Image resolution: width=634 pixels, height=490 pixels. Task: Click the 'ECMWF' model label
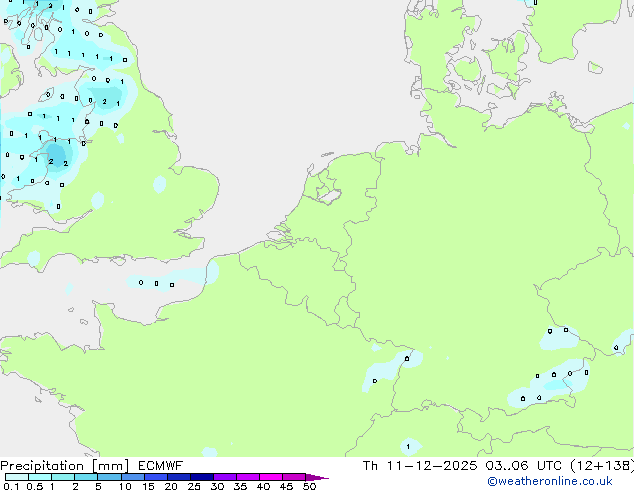pos(161,466)
